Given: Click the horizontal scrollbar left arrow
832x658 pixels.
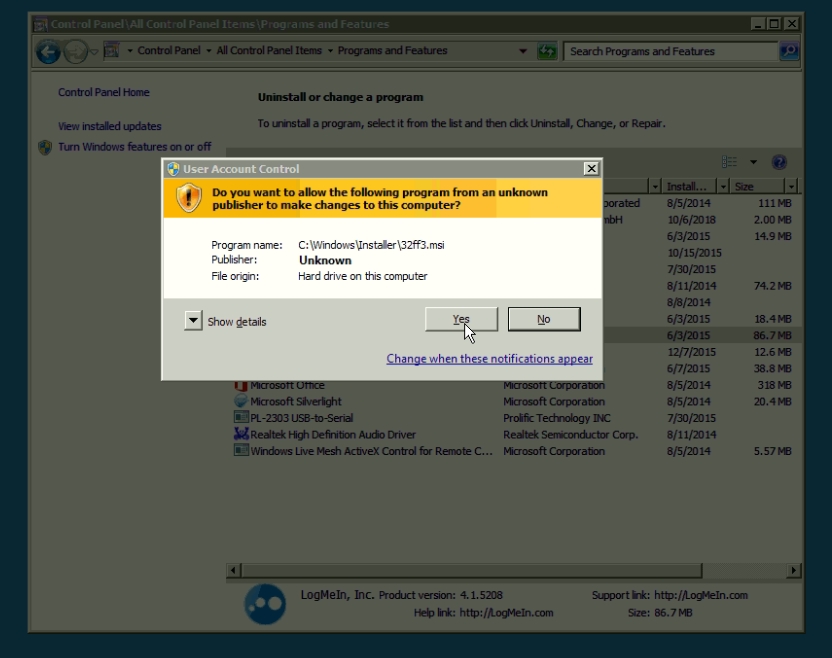Looking at the screenshot, I should click(x=233, y=570).
